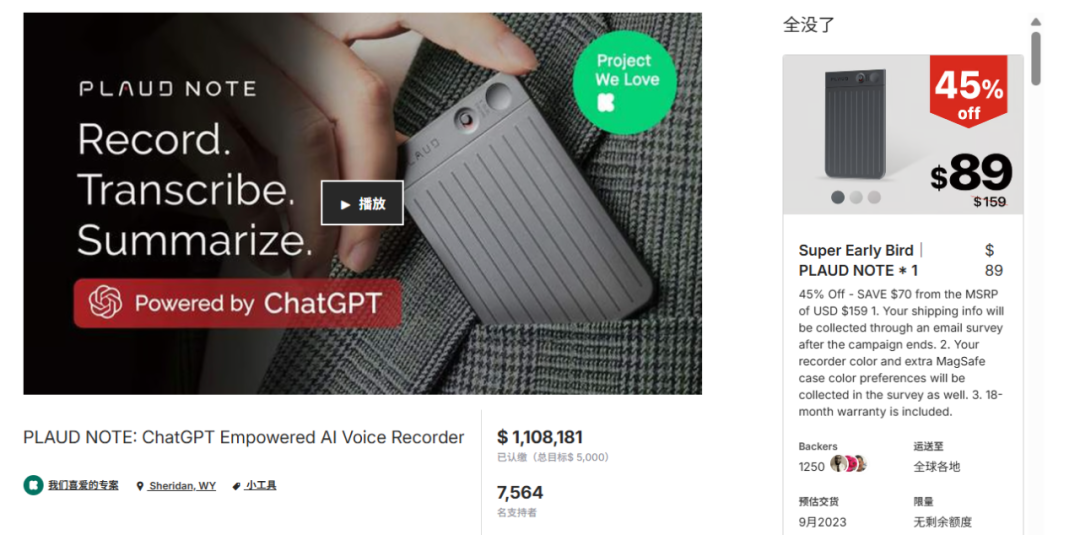1080x535 pixels.
Task: Click the 45% off red ribbon
Action: click(x=968, y=91)
